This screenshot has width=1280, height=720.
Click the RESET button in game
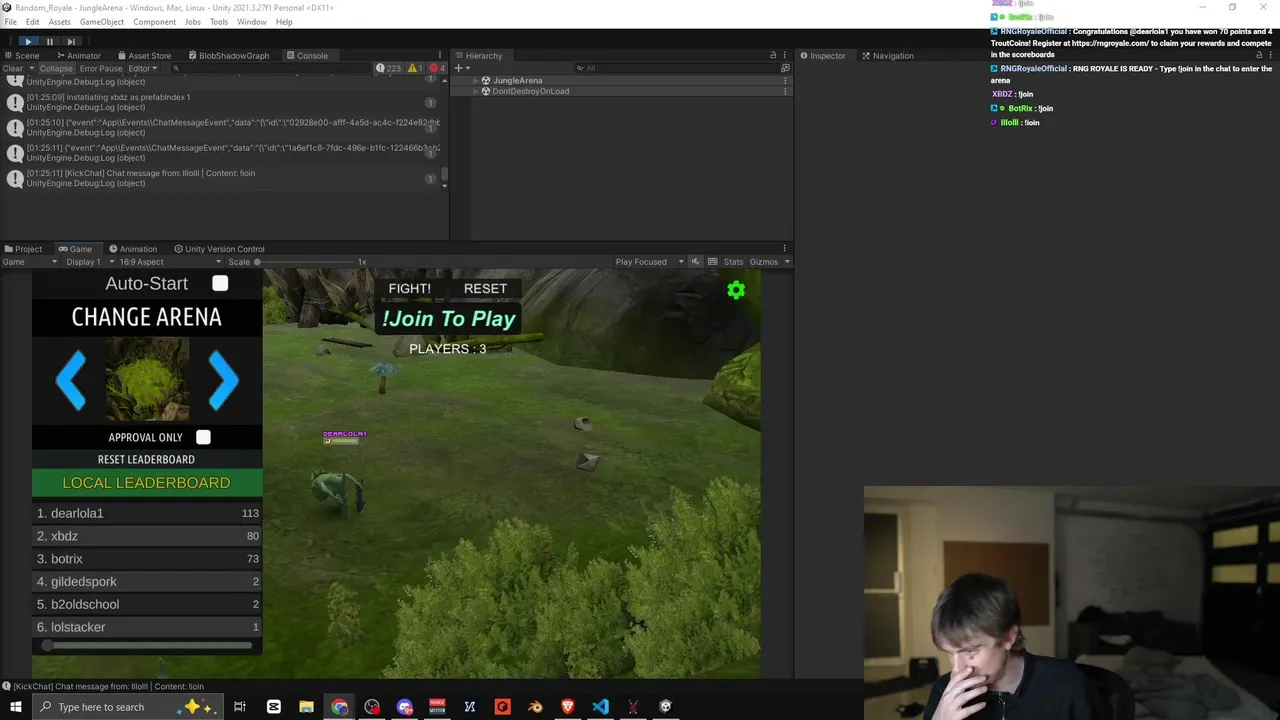pyautogui.click(x=485, y=288)
